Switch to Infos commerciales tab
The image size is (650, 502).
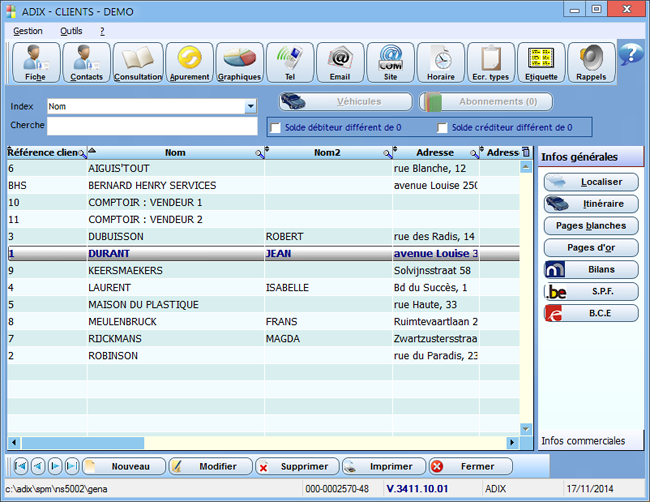coord(590,441)
